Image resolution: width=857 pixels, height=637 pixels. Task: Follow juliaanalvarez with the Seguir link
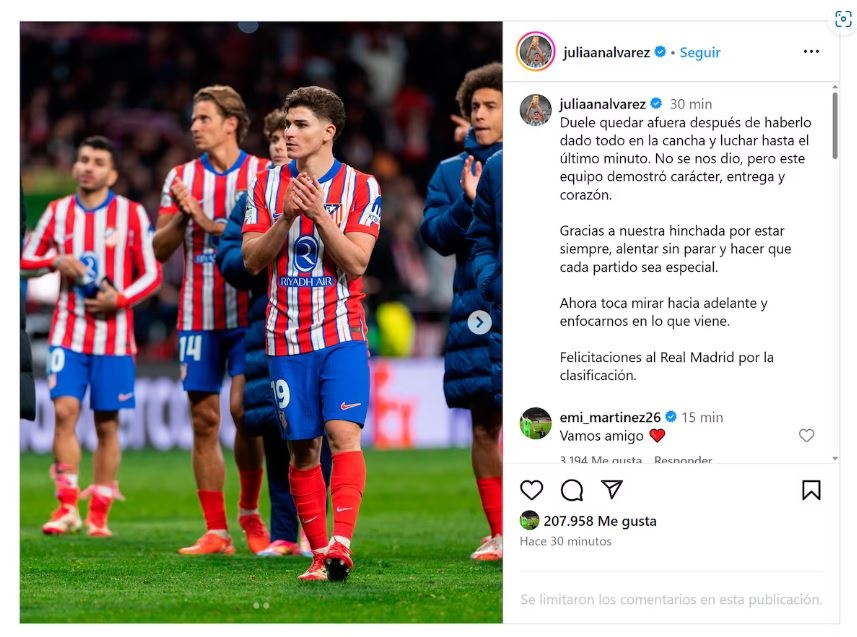[700, 52]
